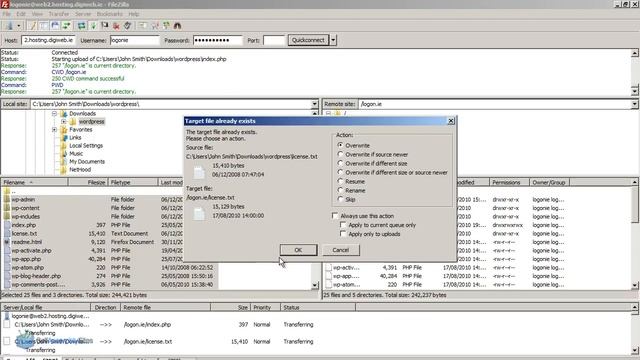Sort local files by Filesize column
The width and height of the screenshot is (640, 360).
tap(88, 182)
